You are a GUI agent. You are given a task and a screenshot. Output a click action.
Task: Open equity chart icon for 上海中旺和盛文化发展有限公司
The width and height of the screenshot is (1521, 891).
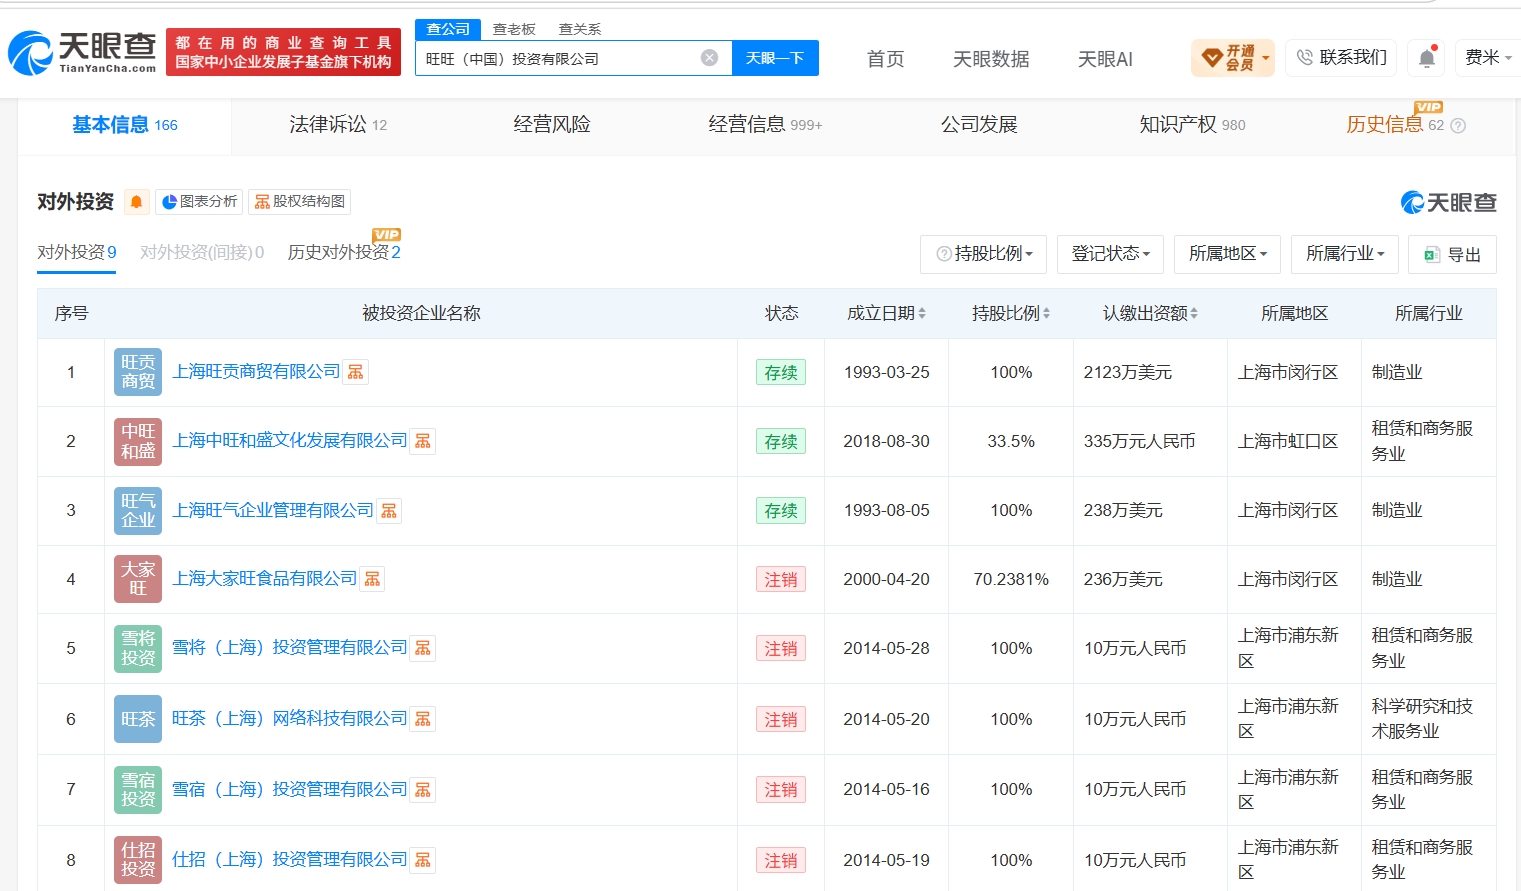[x=423, y=441]
